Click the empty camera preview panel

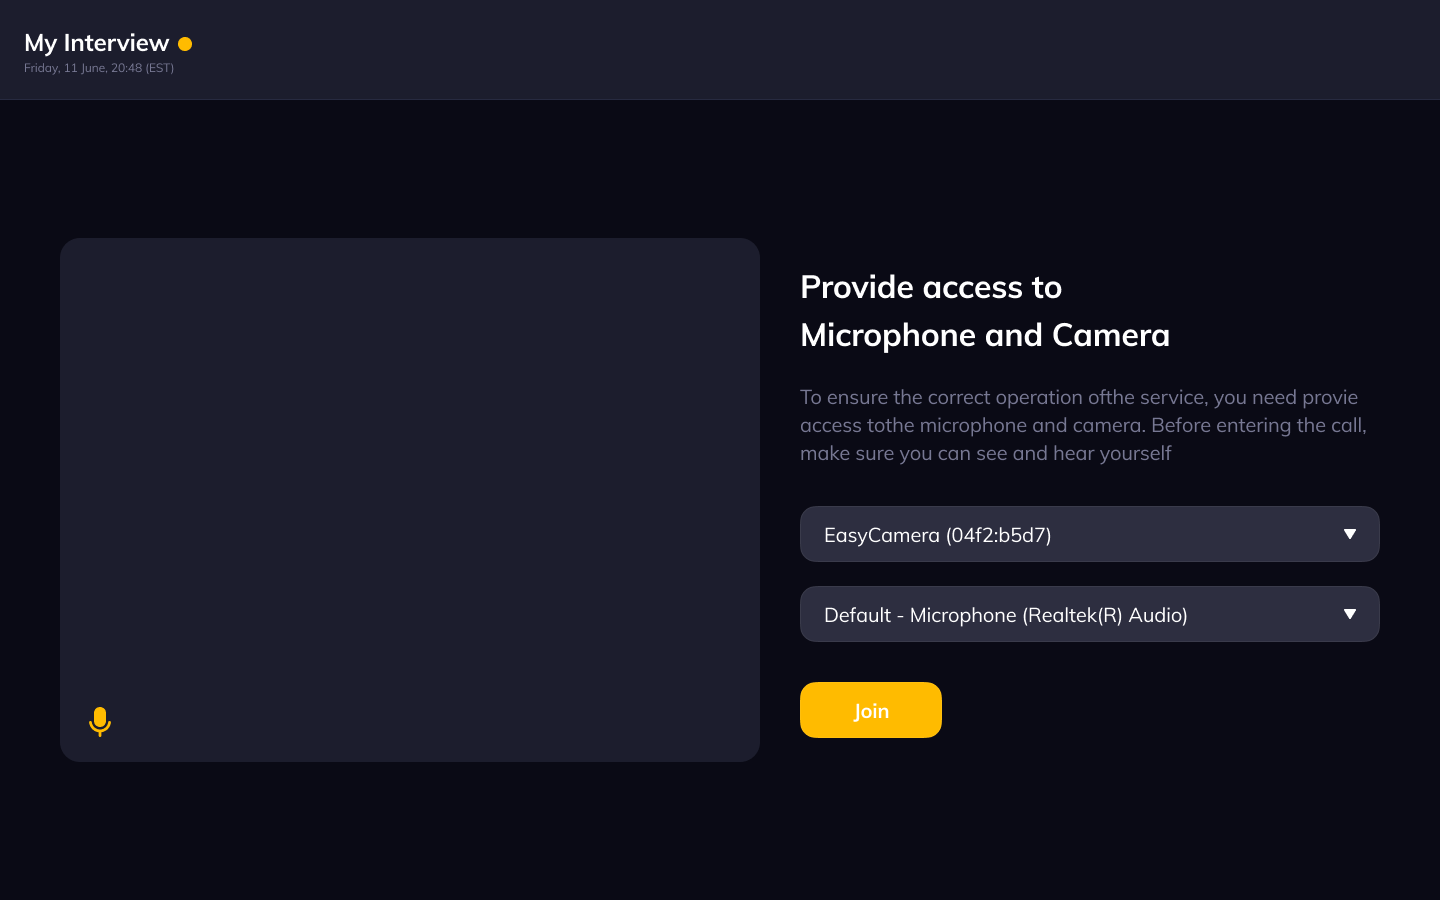[x=410, y=480]
